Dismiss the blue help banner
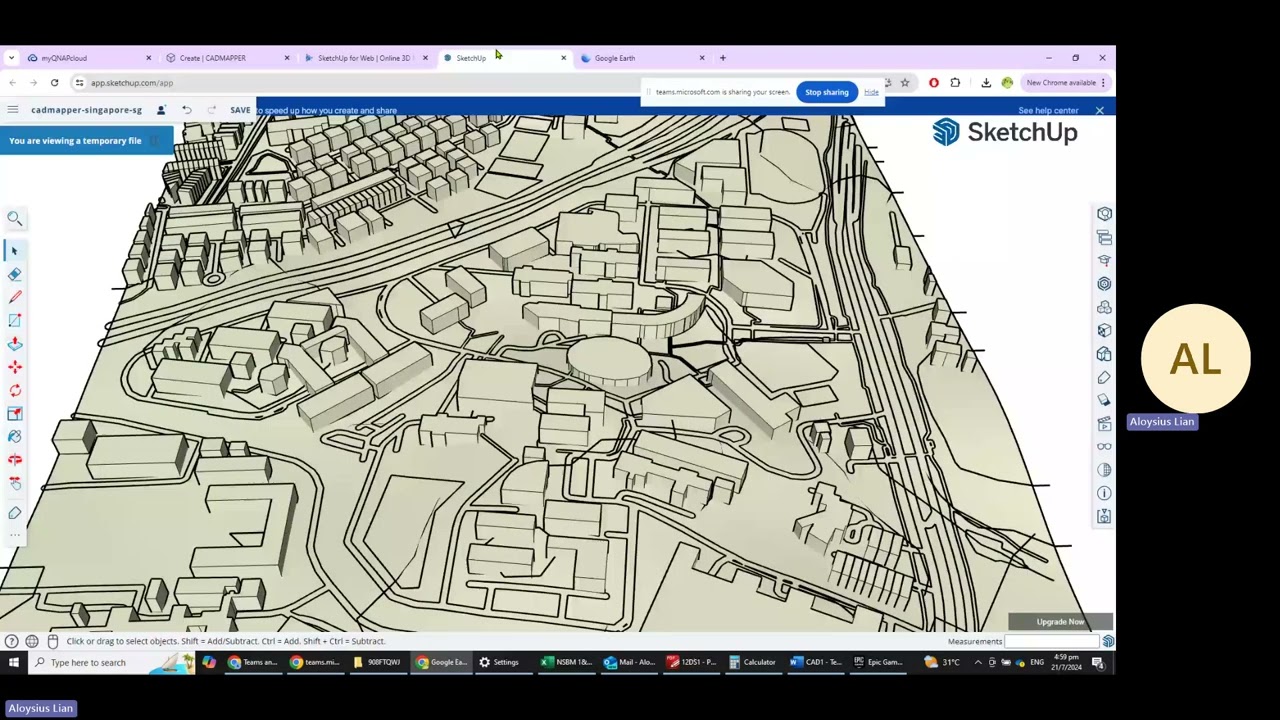Viewport: 1280px width, 720px height. 1099,111
